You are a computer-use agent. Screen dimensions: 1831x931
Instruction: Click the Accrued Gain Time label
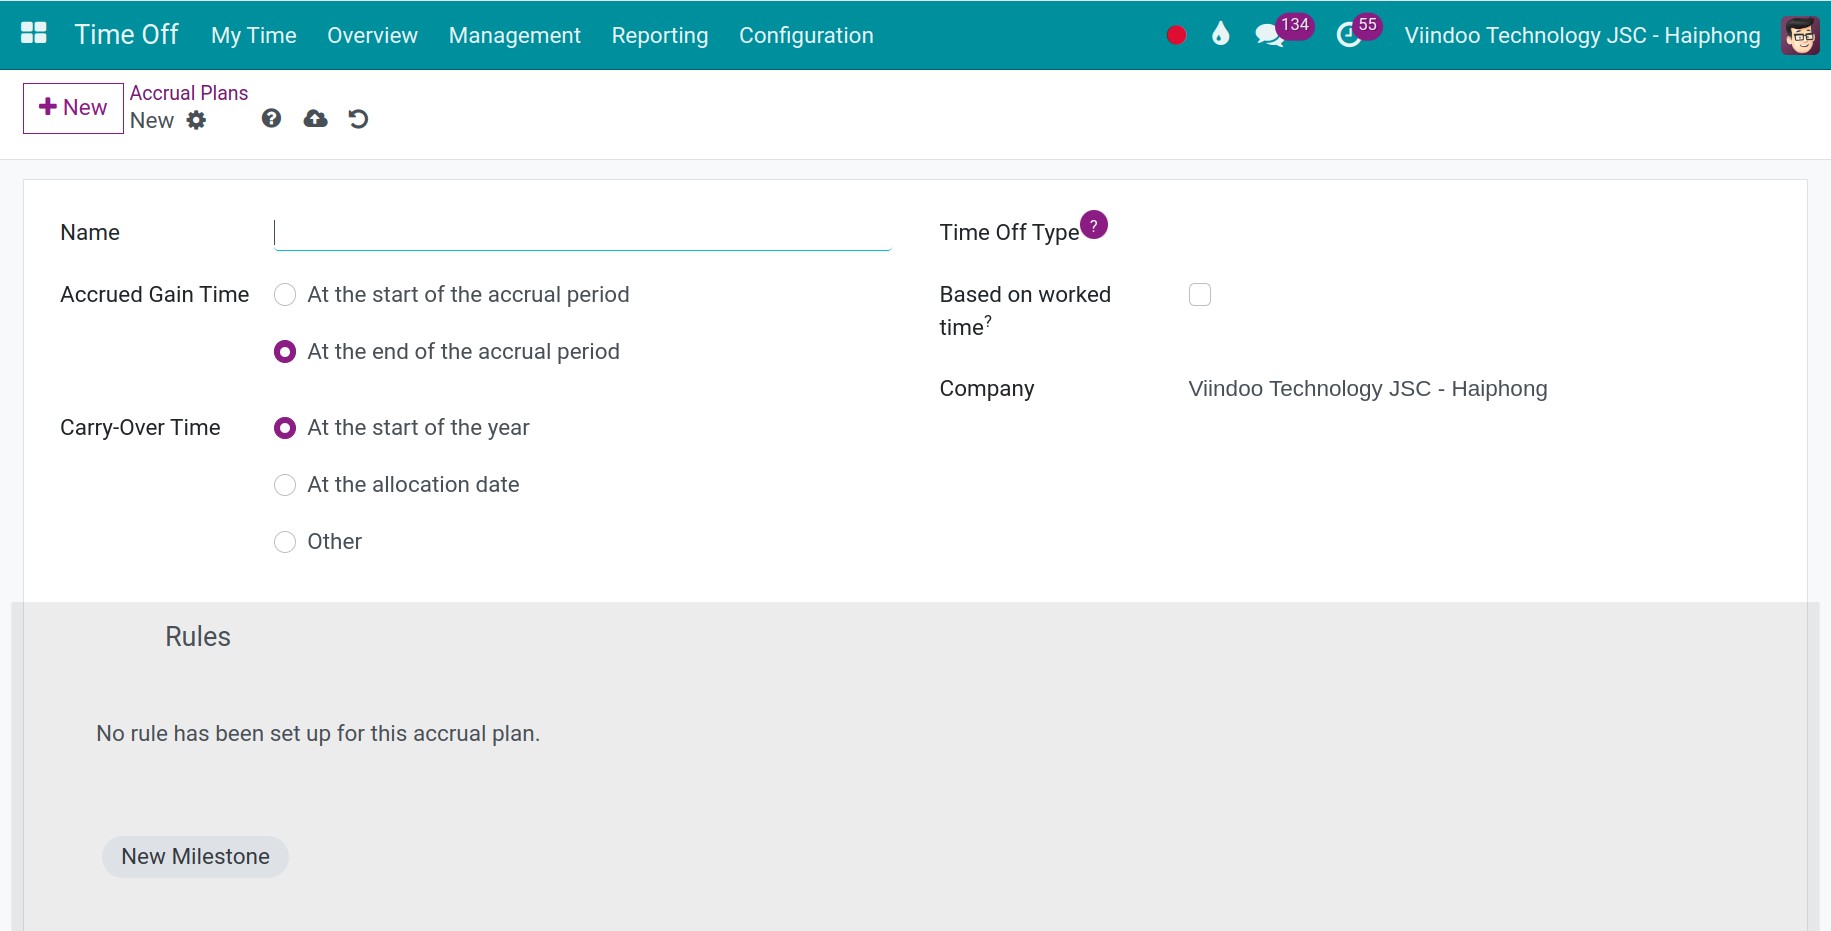[154, 294]
